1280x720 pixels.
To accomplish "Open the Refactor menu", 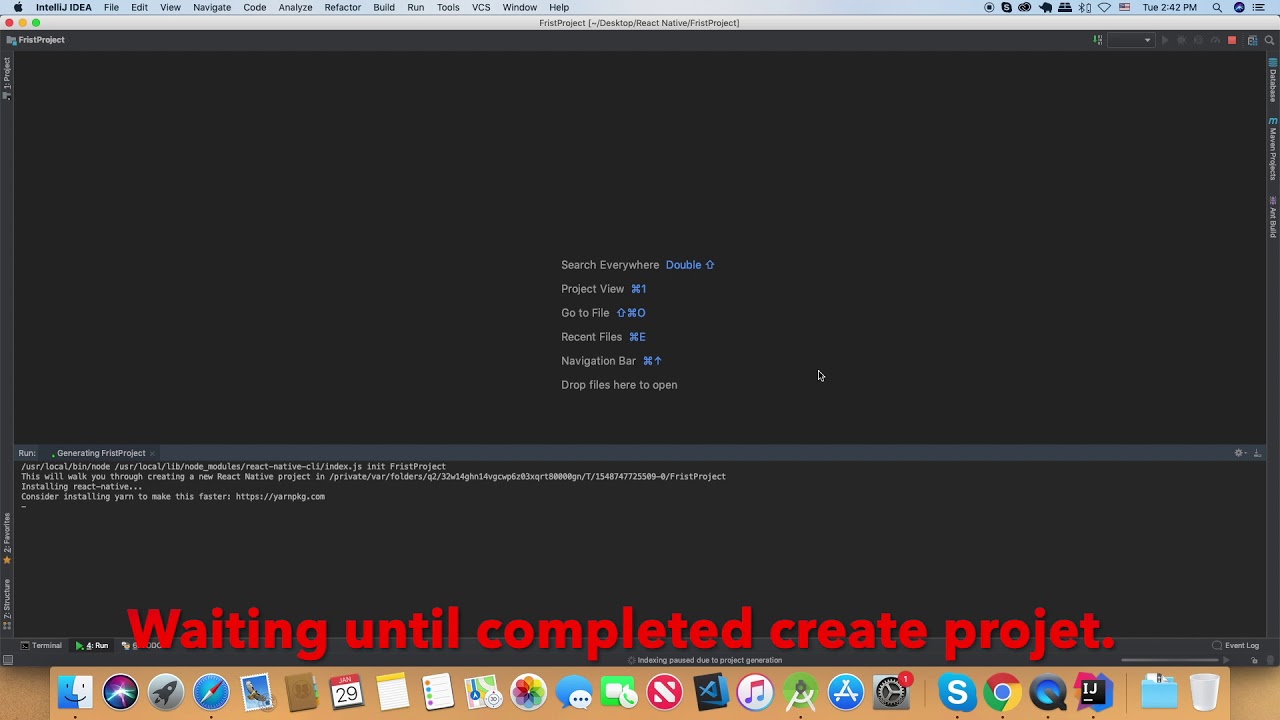I will click(x=342, y=7).
